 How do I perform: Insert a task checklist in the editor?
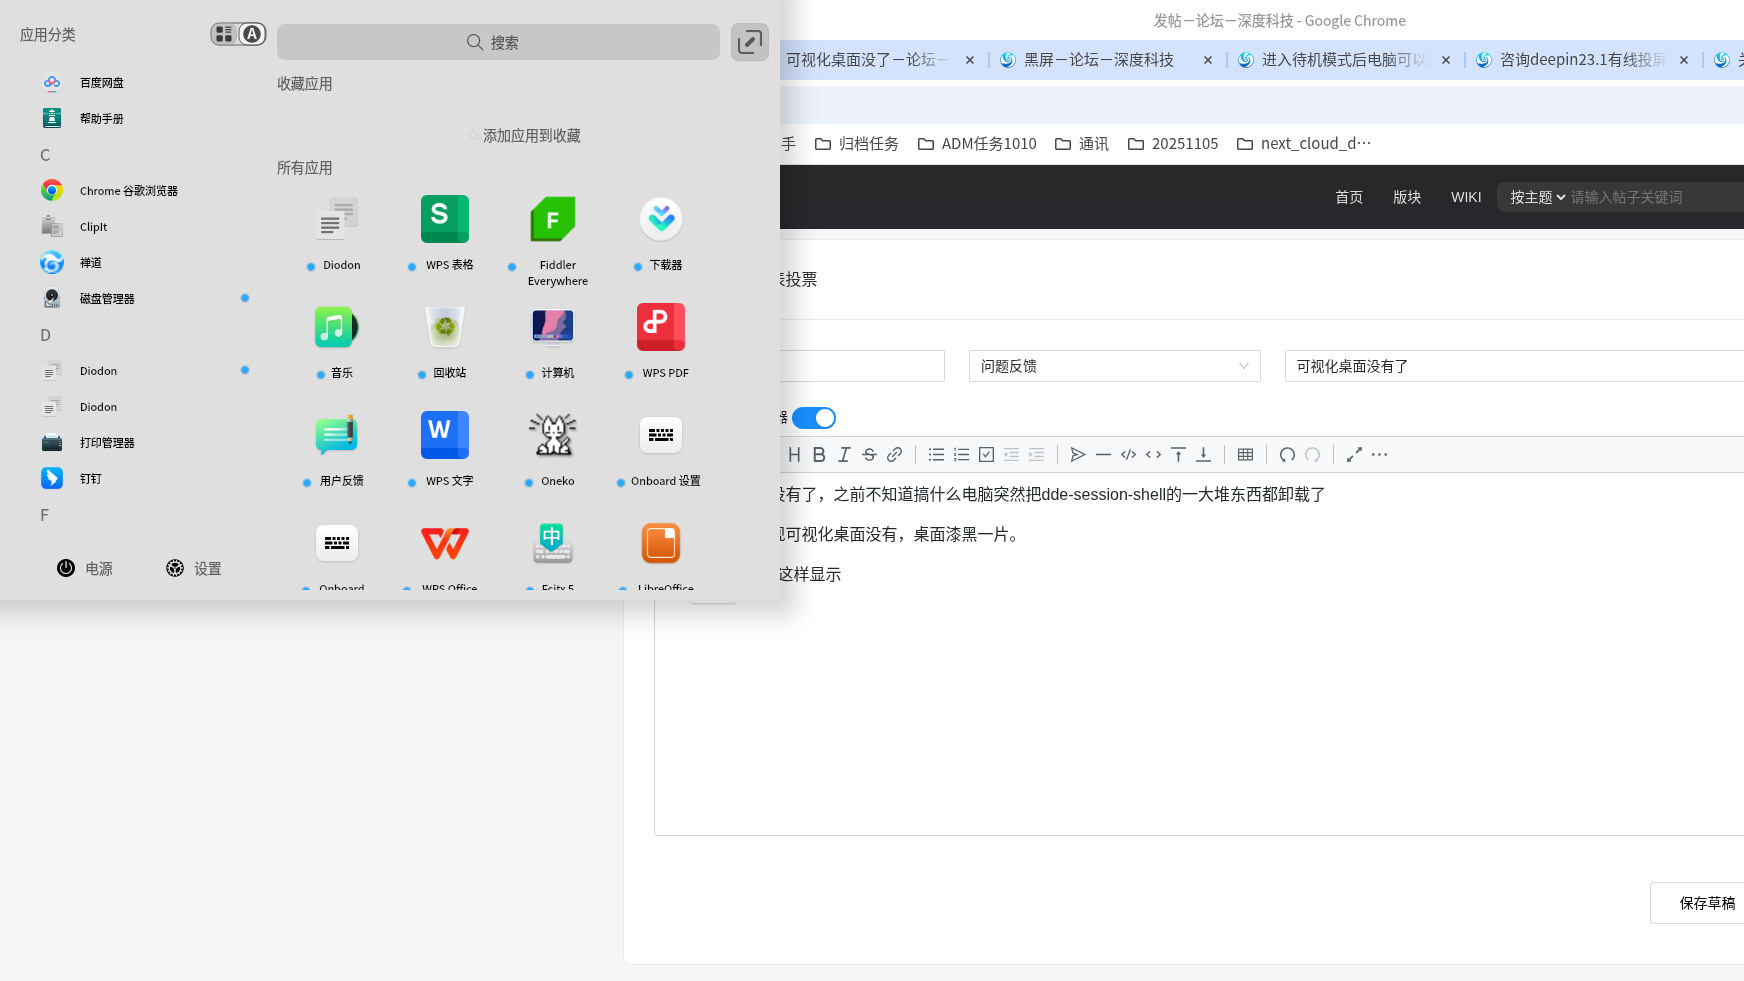(x=986, y=455)
